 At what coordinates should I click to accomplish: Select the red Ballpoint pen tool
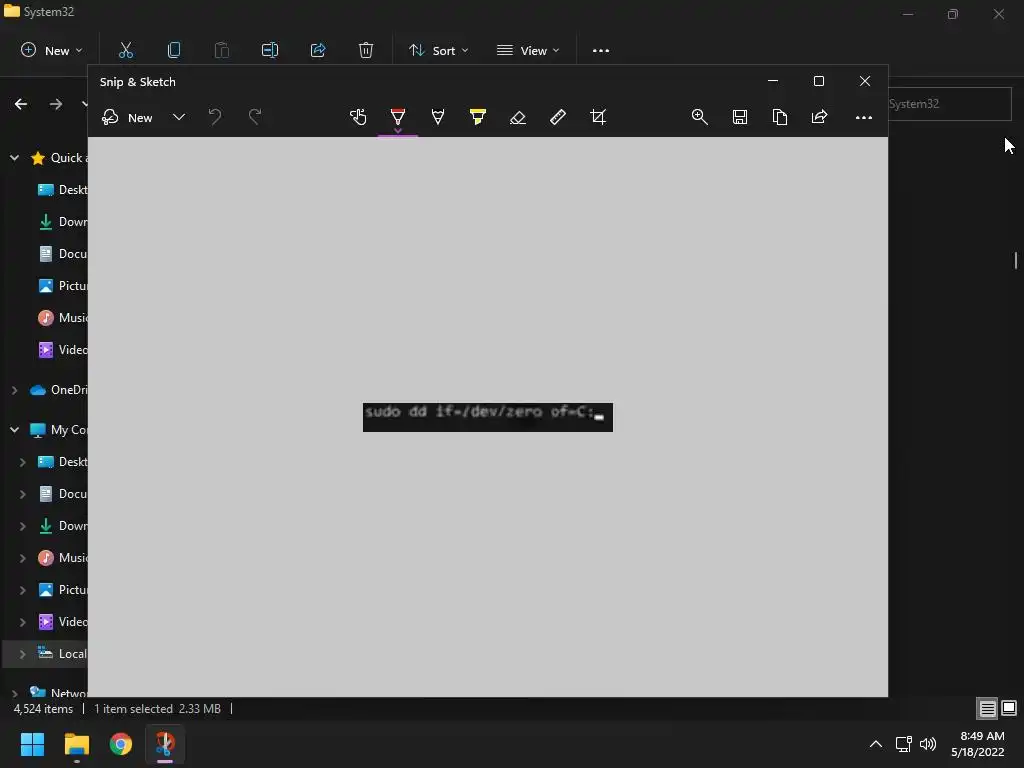(398, 117)
